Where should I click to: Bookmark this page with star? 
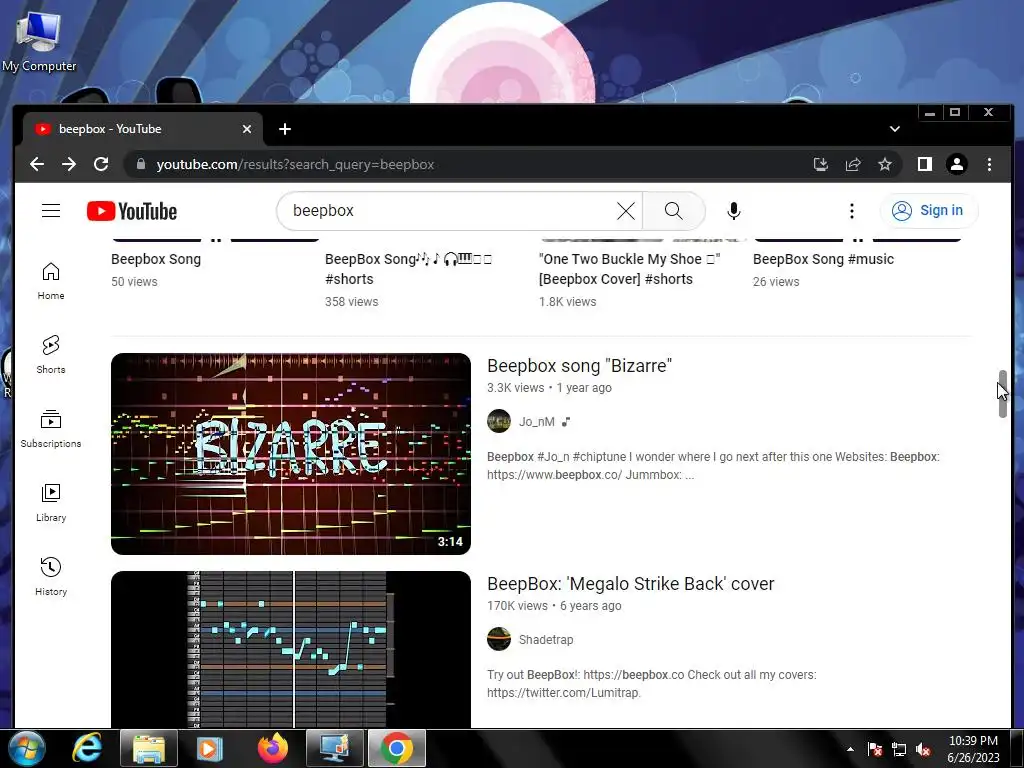[x=885, y=164]
